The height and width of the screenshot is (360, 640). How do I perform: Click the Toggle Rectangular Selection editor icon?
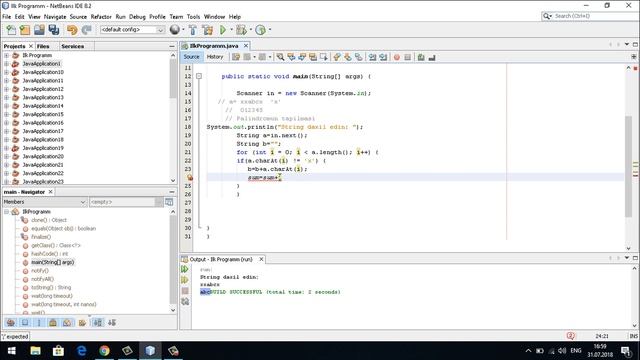[324, 57]
